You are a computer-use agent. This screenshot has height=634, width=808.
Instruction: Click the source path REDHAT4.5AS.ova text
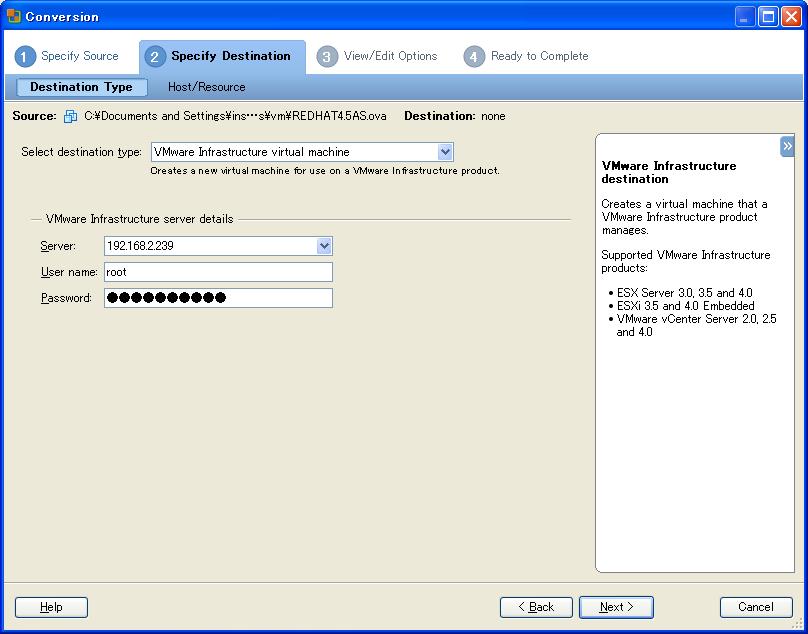tap(235, 116)
